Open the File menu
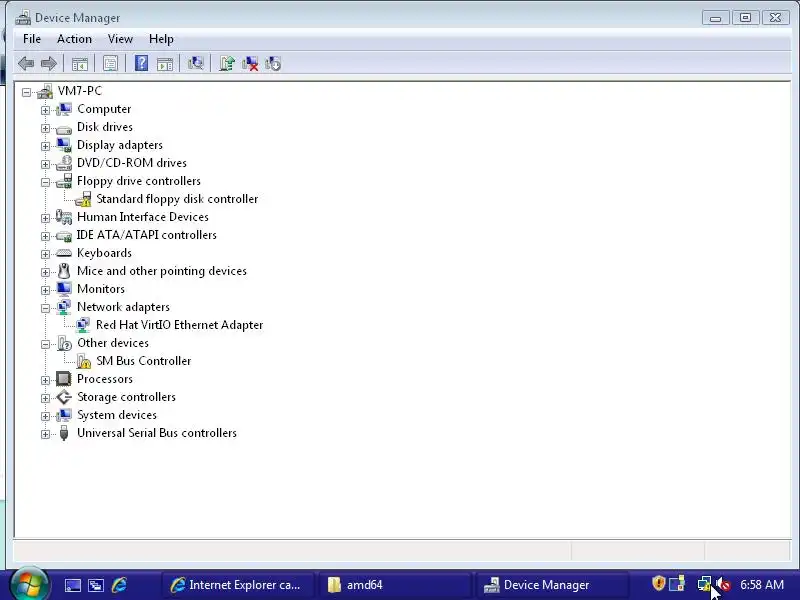 [x=32, y=39]
